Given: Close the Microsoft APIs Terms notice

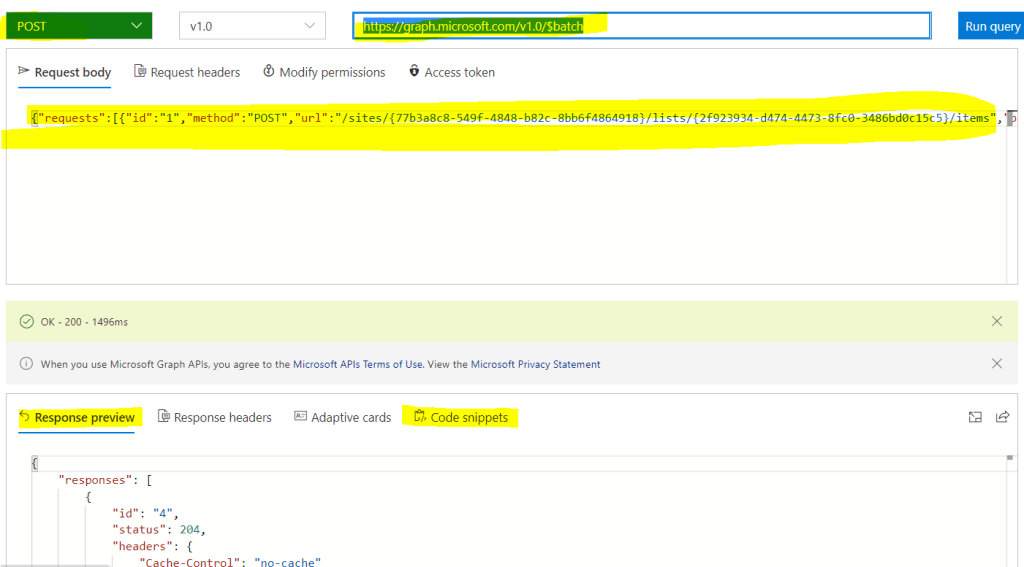Looking at the screenshot, I should pyautogui.click(x=996, y=364).
